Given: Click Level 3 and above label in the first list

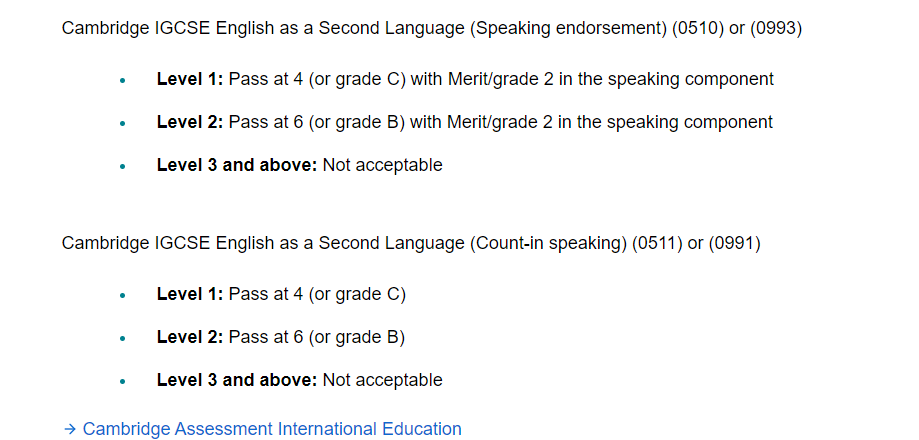Looking at the screenshot, I should pyautogui.click(x=237, y=165).
